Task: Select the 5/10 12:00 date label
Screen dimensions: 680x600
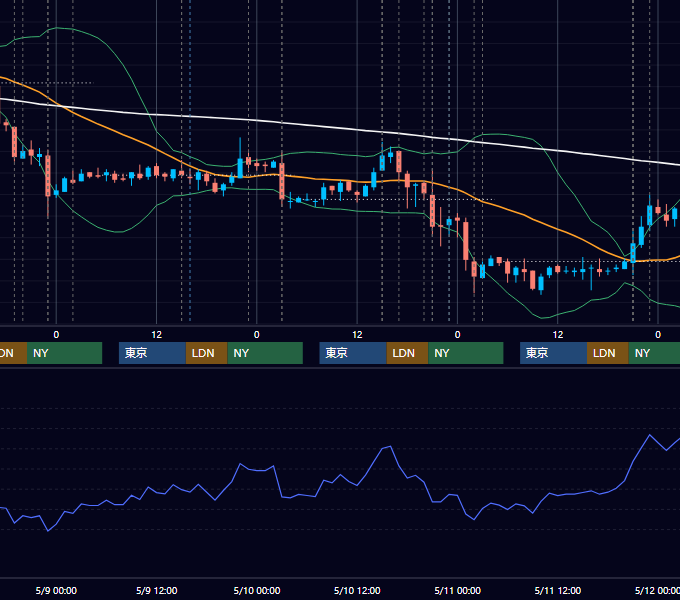Action: click(357, 590)
